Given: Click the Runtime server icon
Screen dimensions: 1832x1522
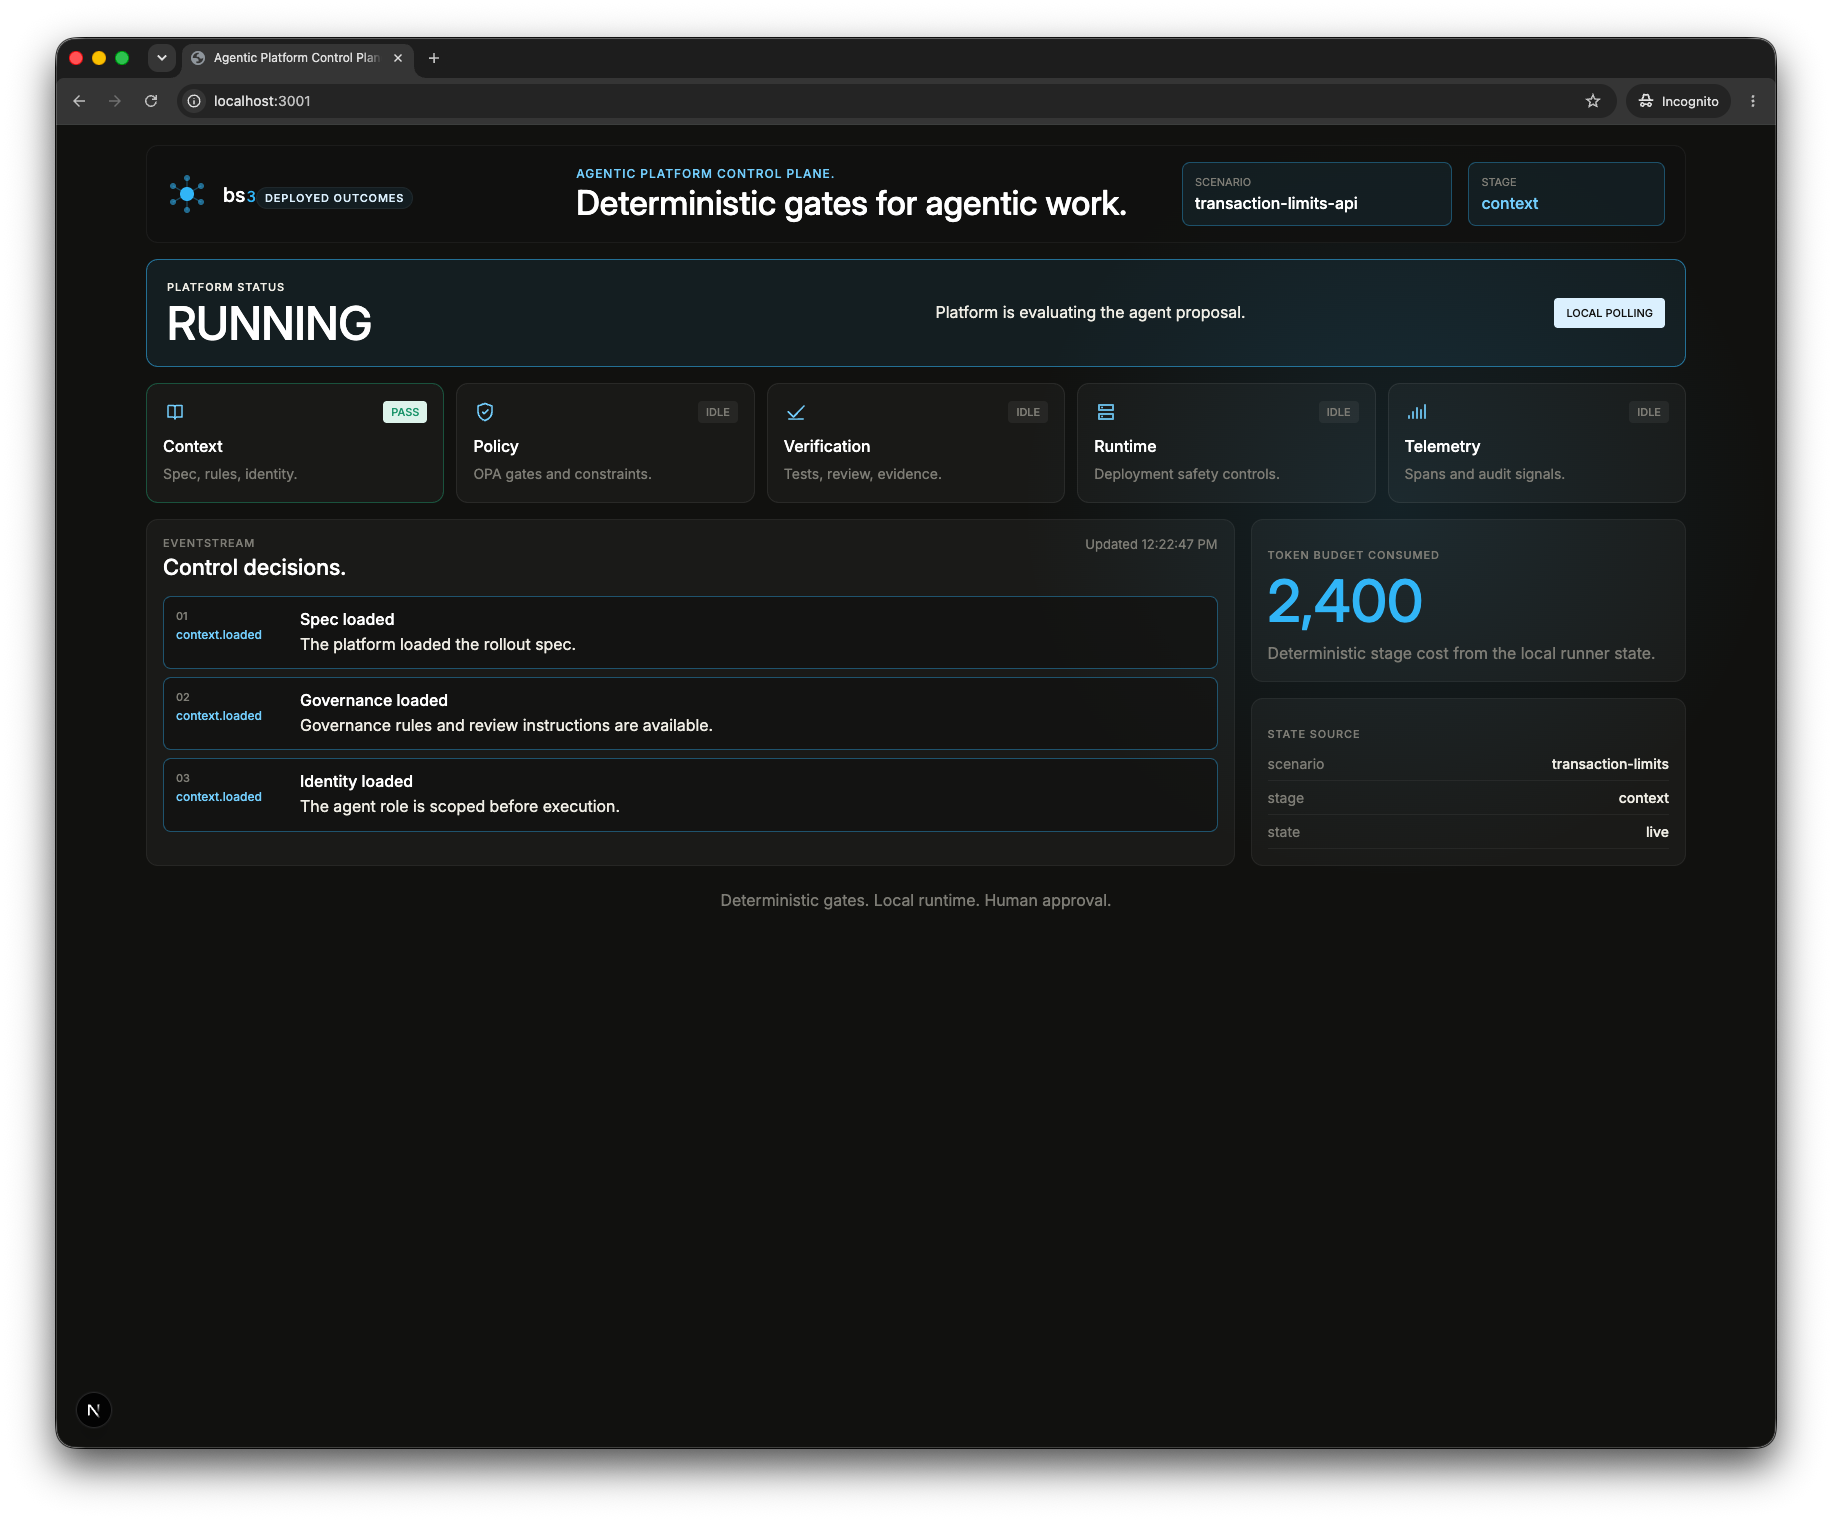Looking at the screenshot, I should click(x=1106, y=412).
